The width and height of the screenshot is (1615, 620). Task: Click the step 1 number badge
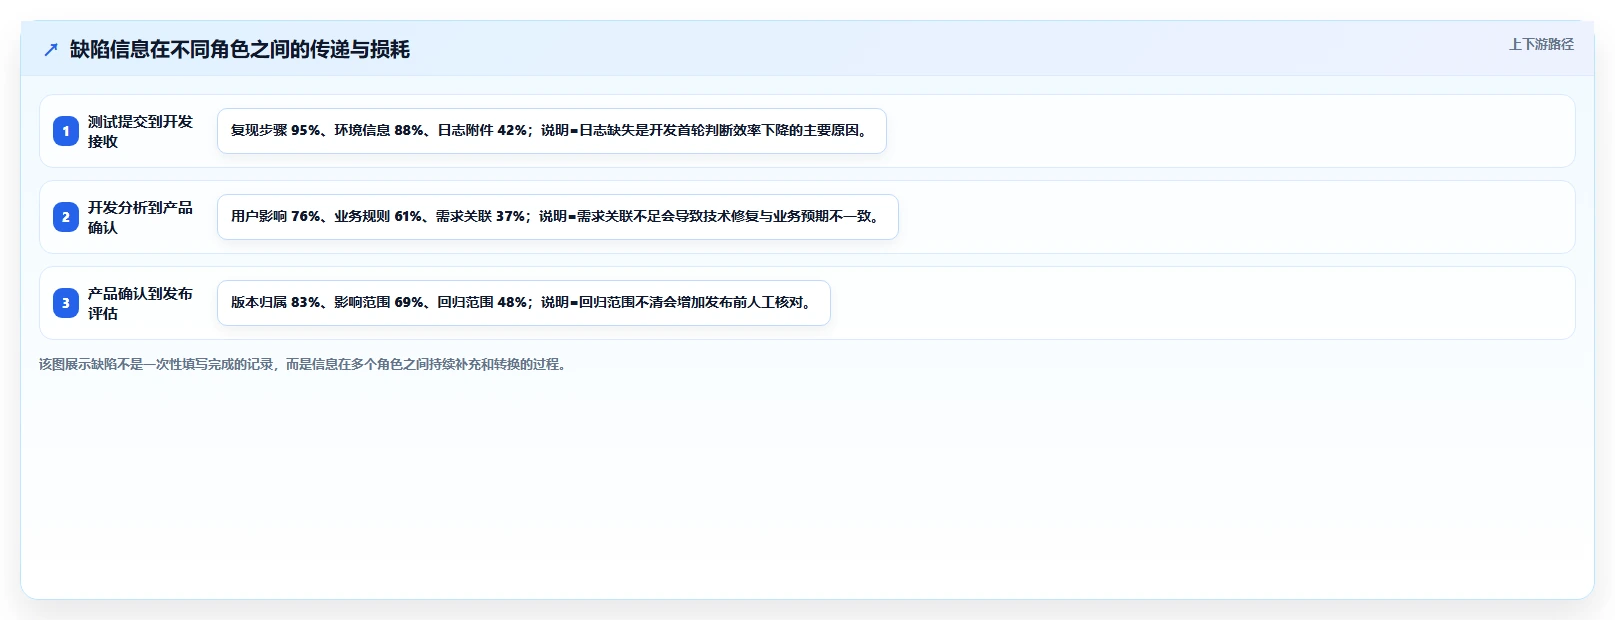(x=66, y=131)
